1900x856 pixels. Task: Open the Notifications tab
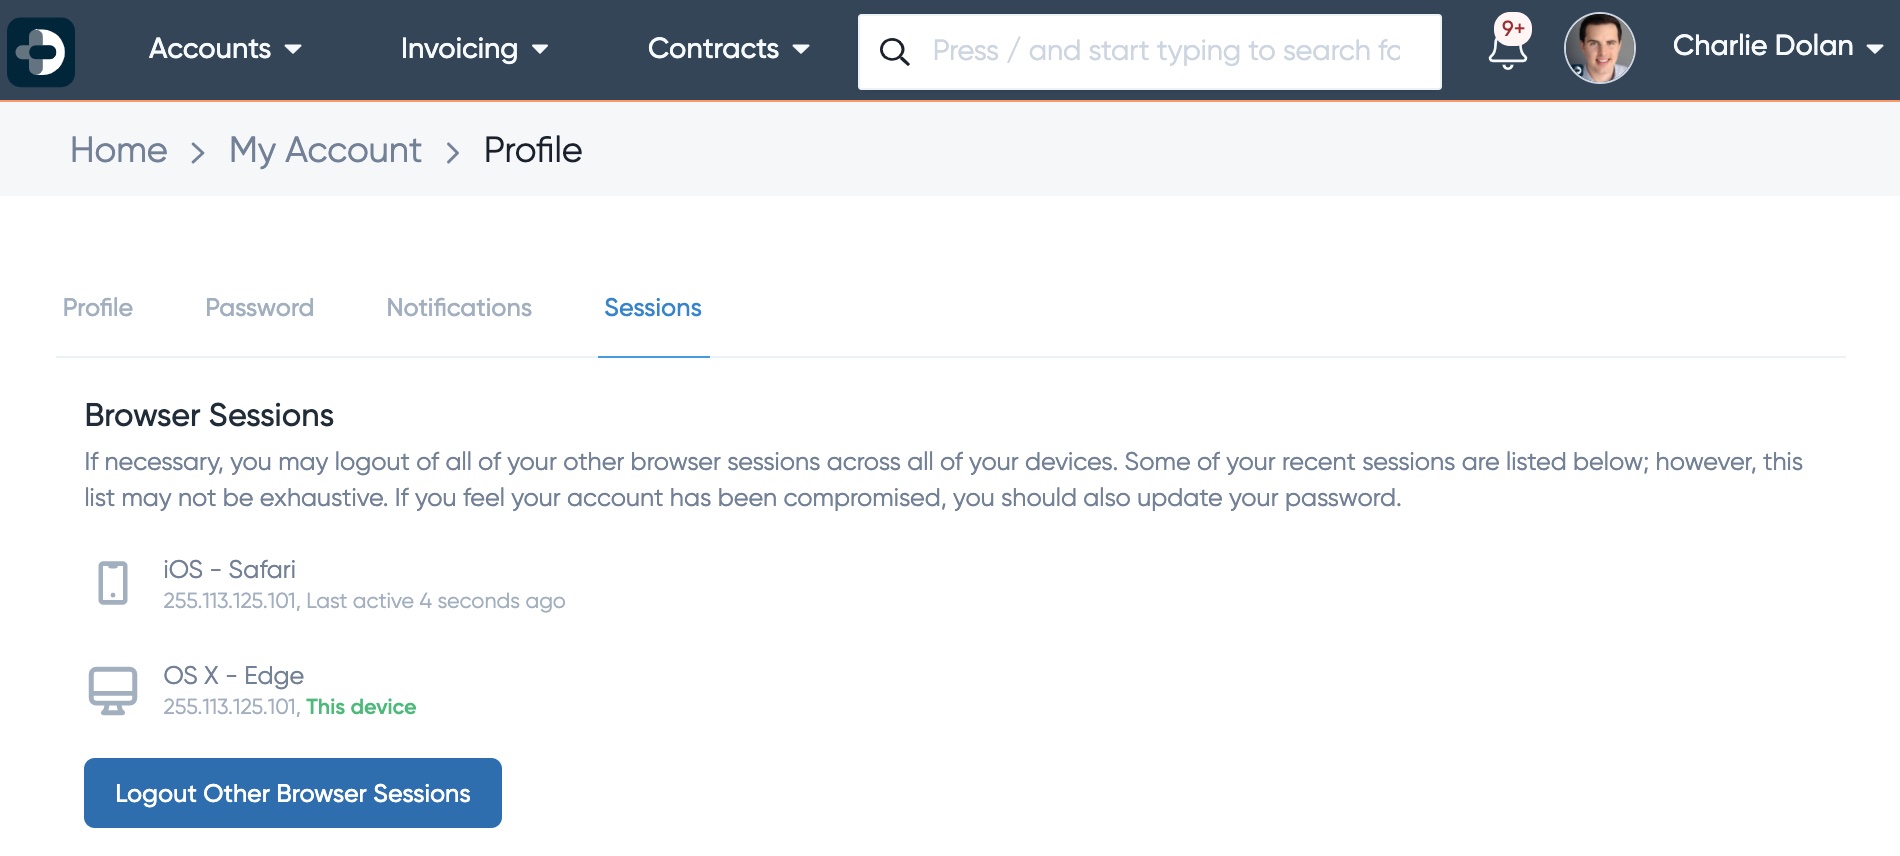[x=459, y=308]
